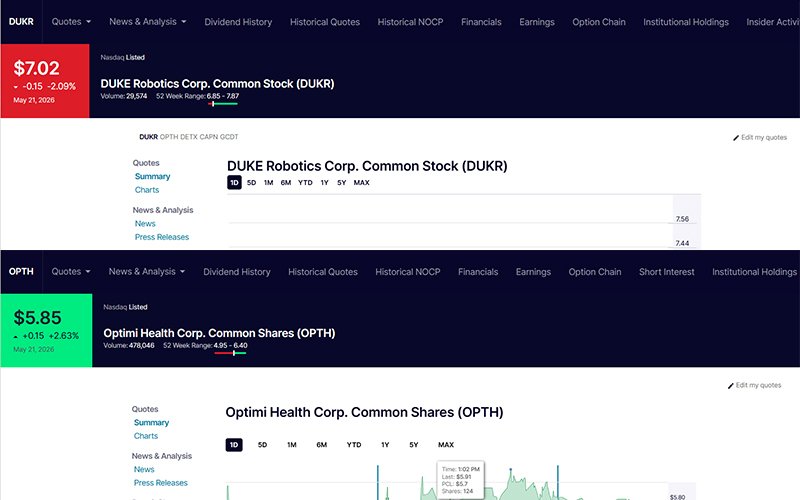The width and height of the screenshot is (800, 500).
Task: Open Financials in OPTH nav bar
Action: (478, 272)
